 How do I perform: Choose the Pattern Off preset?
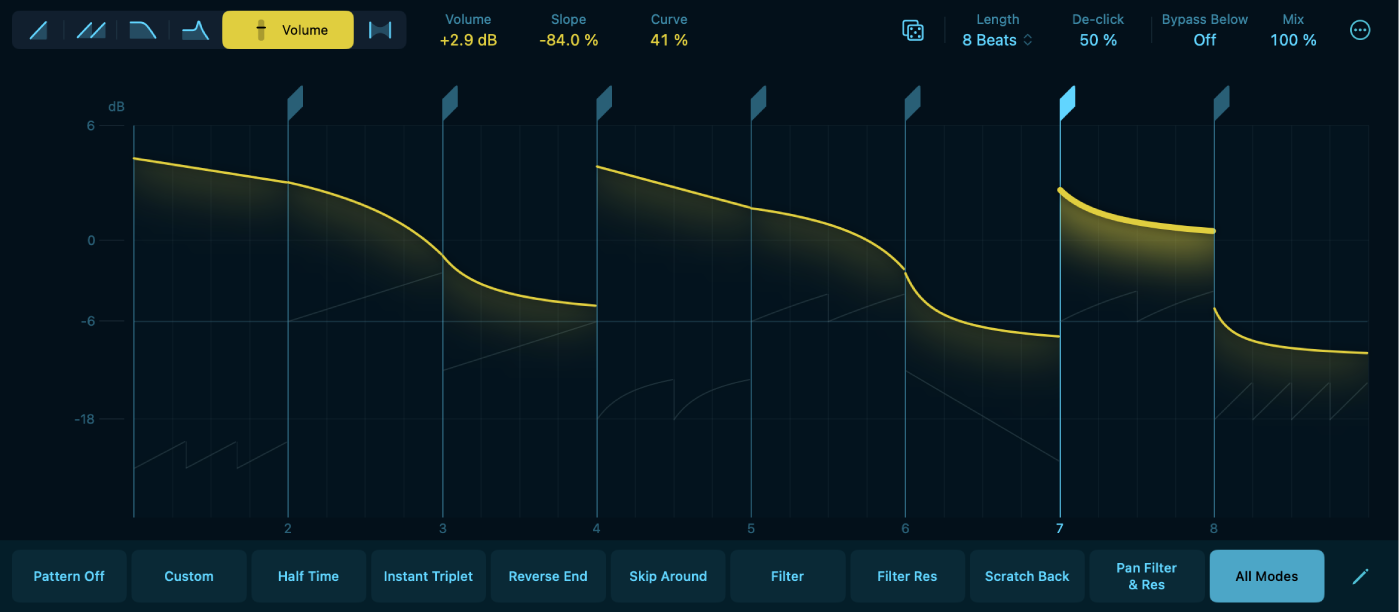tap(69, 576)
